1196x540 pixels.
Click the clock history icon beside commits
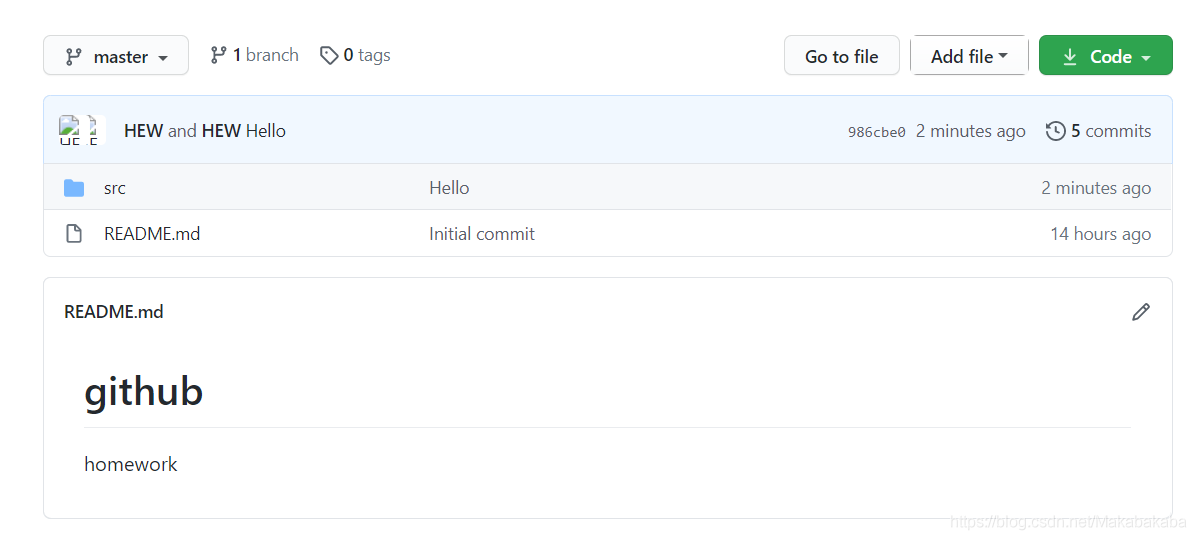pos(1056,131)
